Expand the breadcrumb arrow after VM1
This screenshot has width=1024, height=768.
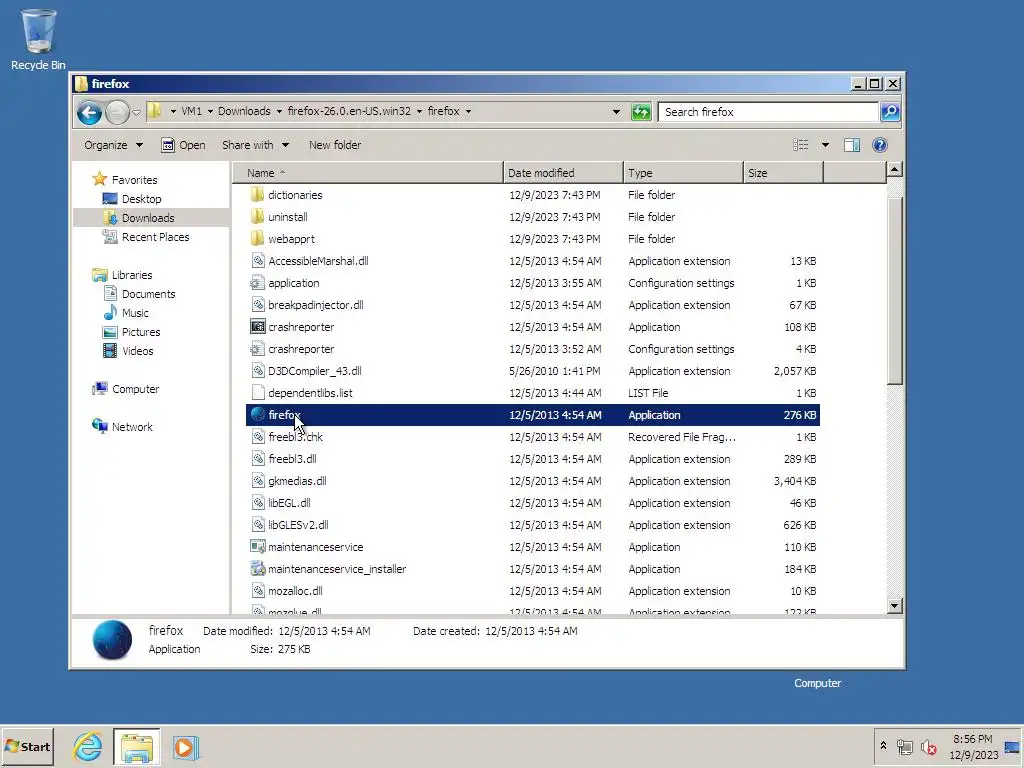pos(210,112)
